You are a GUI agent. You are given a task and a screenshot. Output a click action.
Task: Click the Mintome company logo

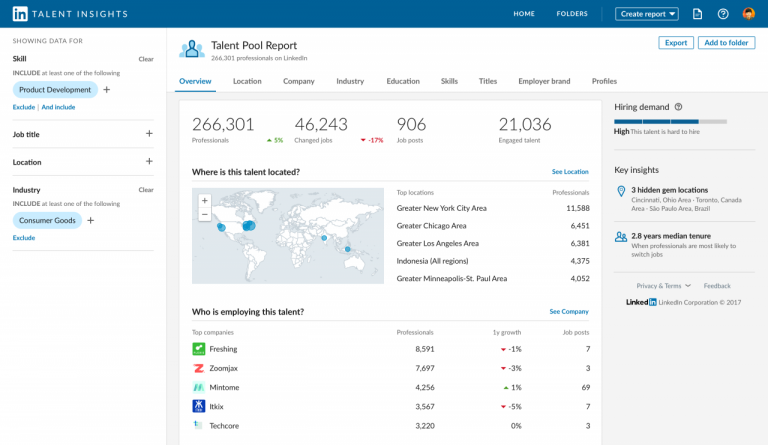pyautogui.click(x=198, y=387)
